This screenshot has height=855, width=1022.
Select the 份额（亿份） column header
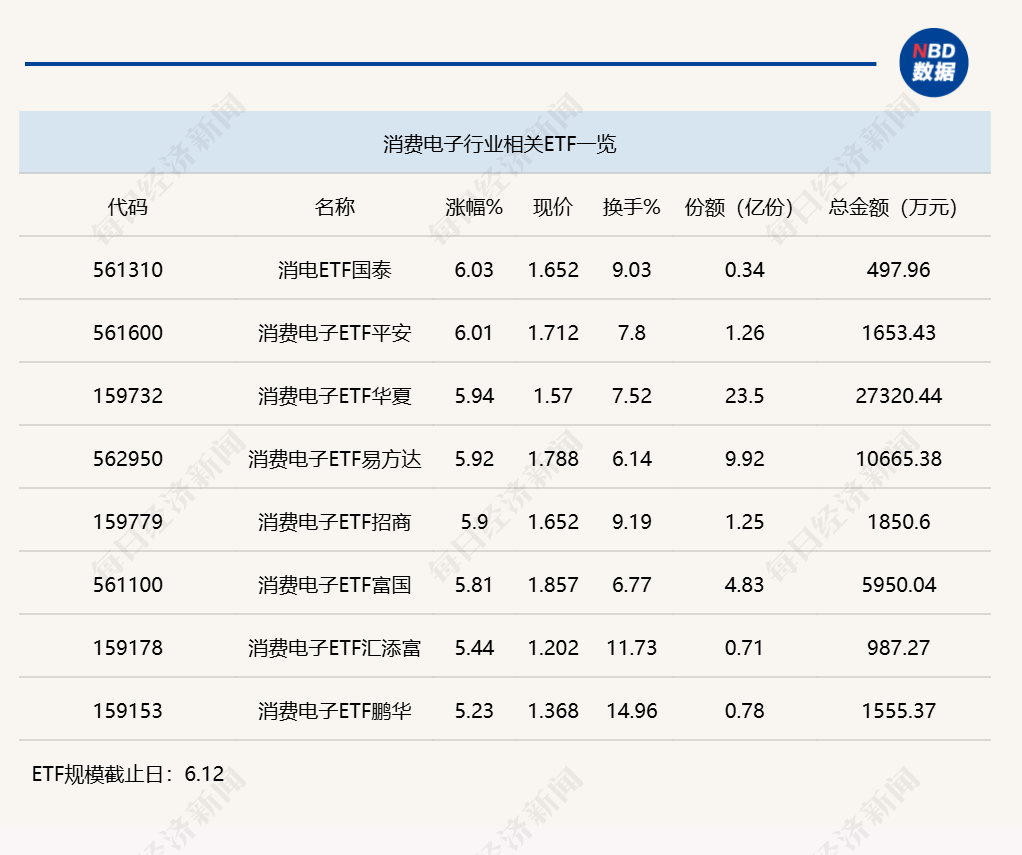coord(738,207)
